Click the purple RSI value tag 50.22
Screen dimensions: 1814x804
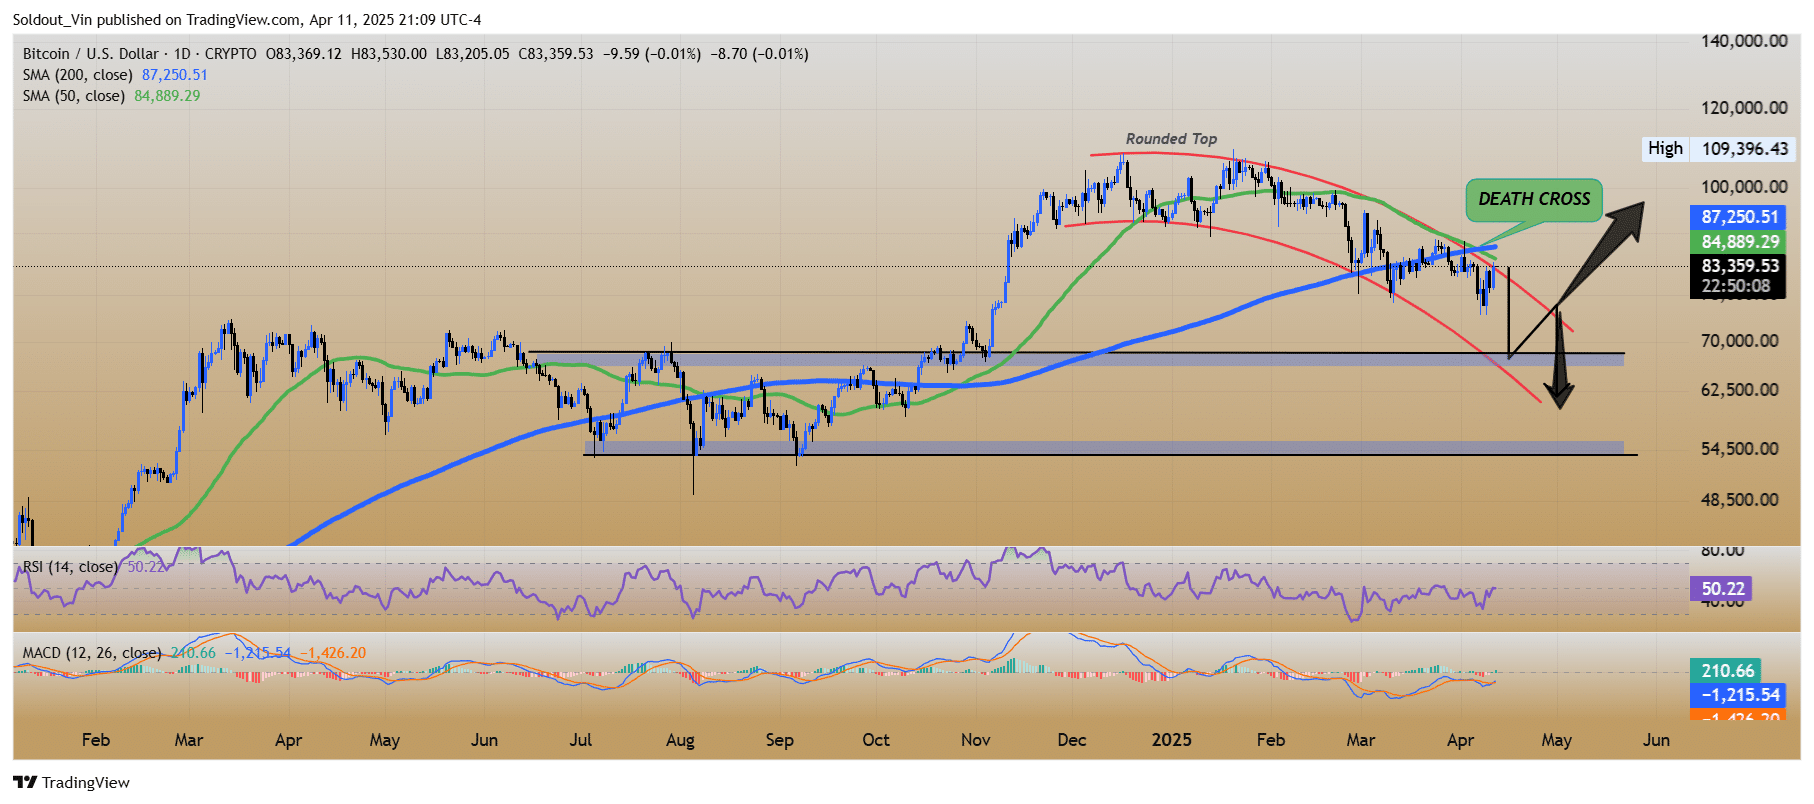pos(1722,589)
